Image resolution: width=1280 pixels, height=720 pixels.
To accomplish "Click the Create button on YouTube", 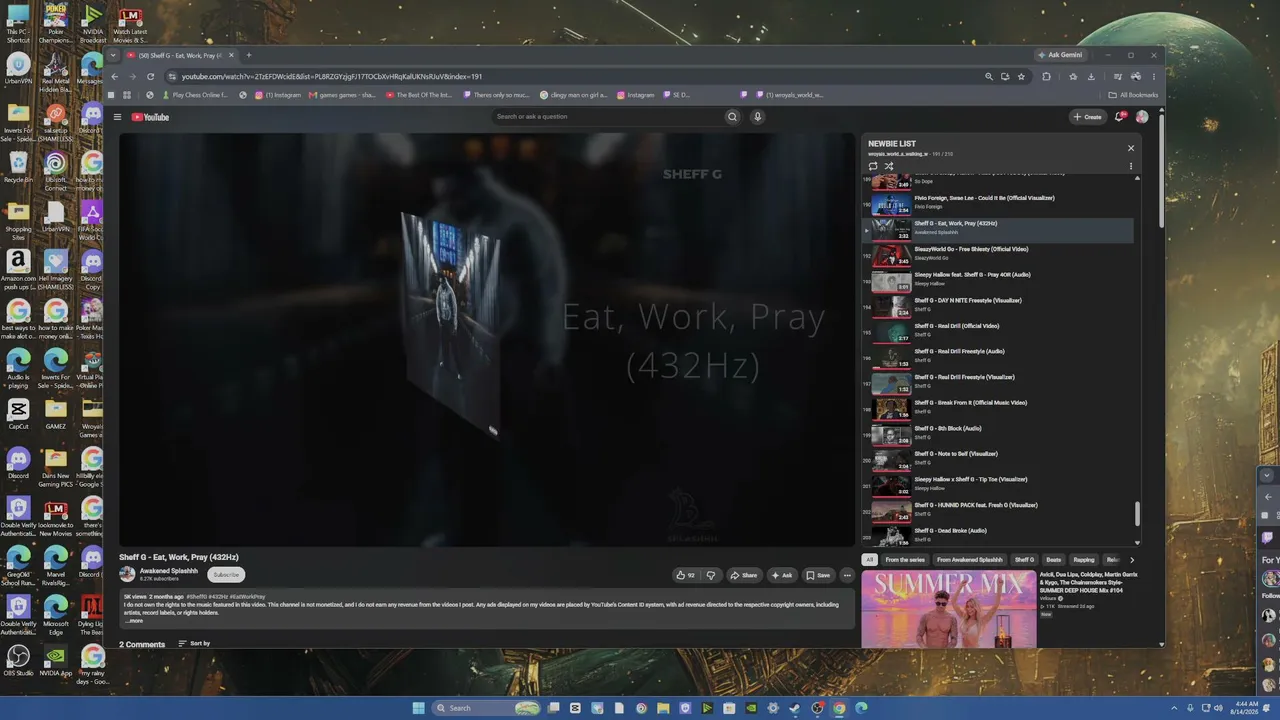I will [1087, 117].
